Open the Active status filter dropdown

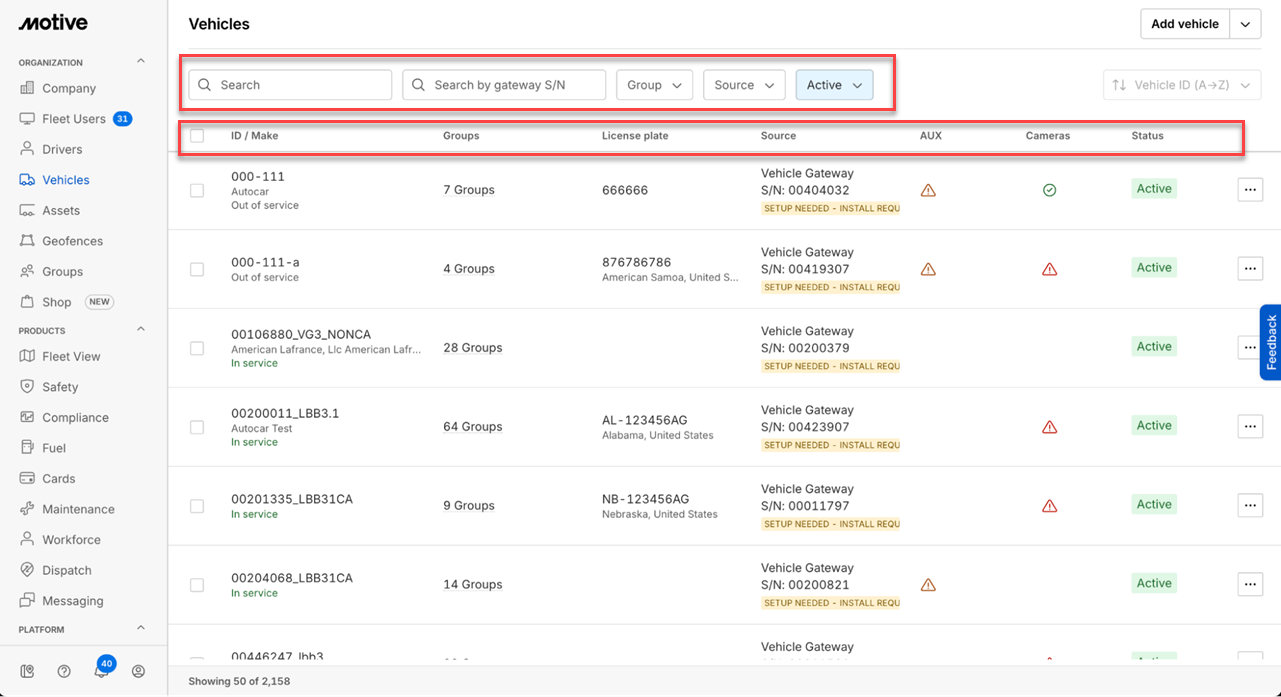834,85
